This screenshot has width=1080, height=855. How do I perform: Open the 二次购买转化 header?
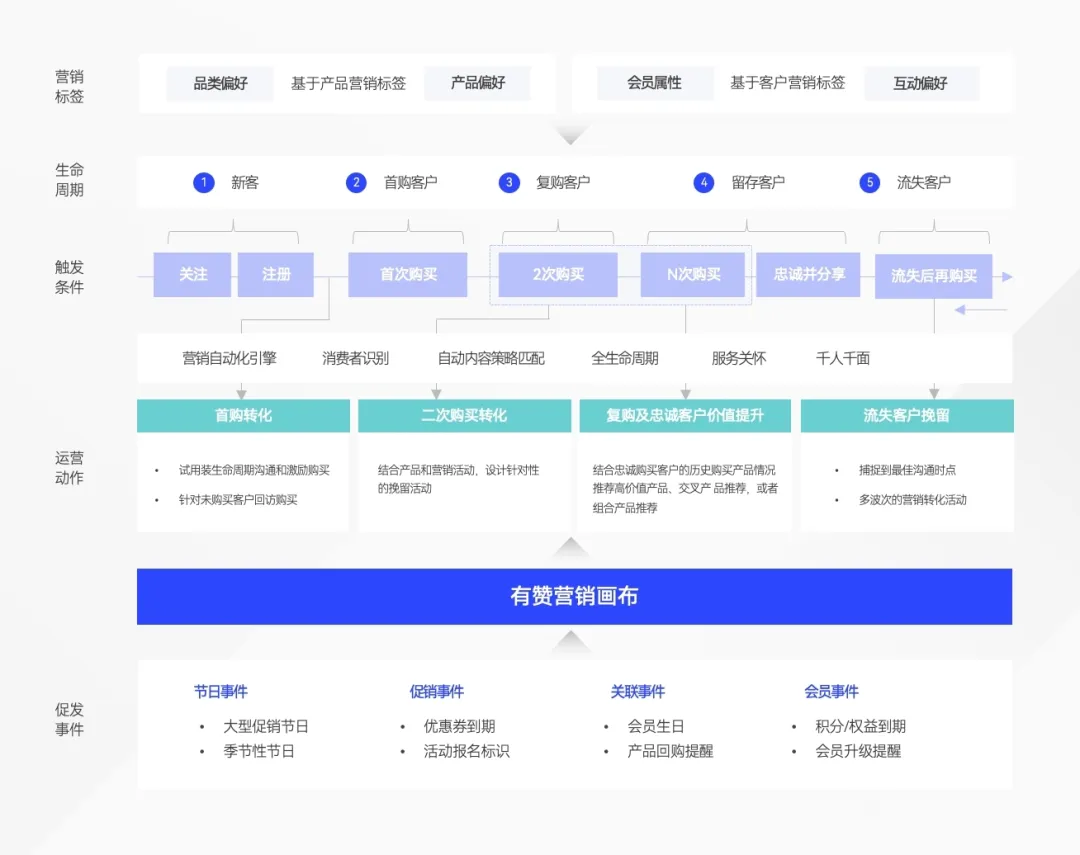tap(464, 415)
